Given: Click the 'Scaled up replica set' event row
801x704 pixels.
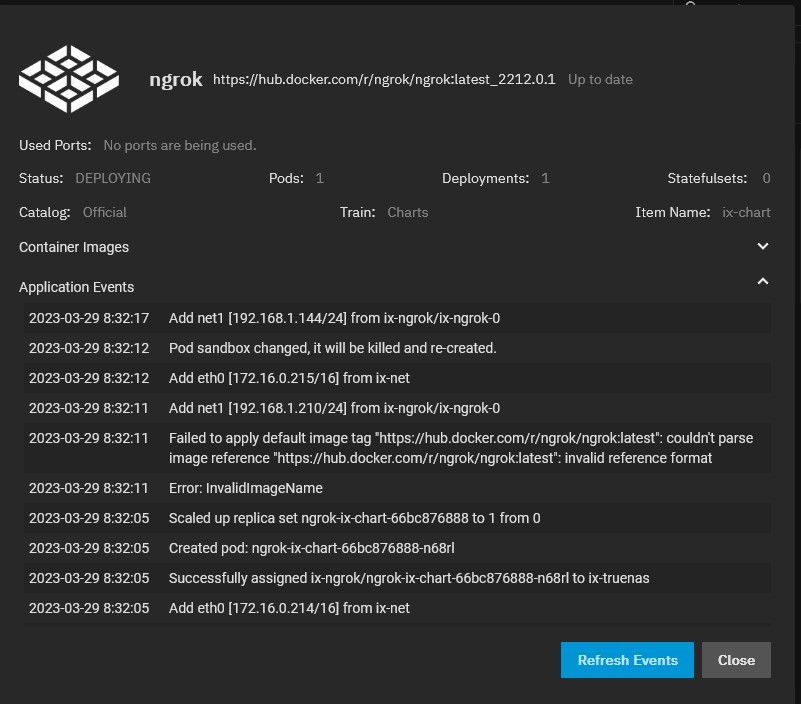Looking at the screenshot, I should pos(397,518).
